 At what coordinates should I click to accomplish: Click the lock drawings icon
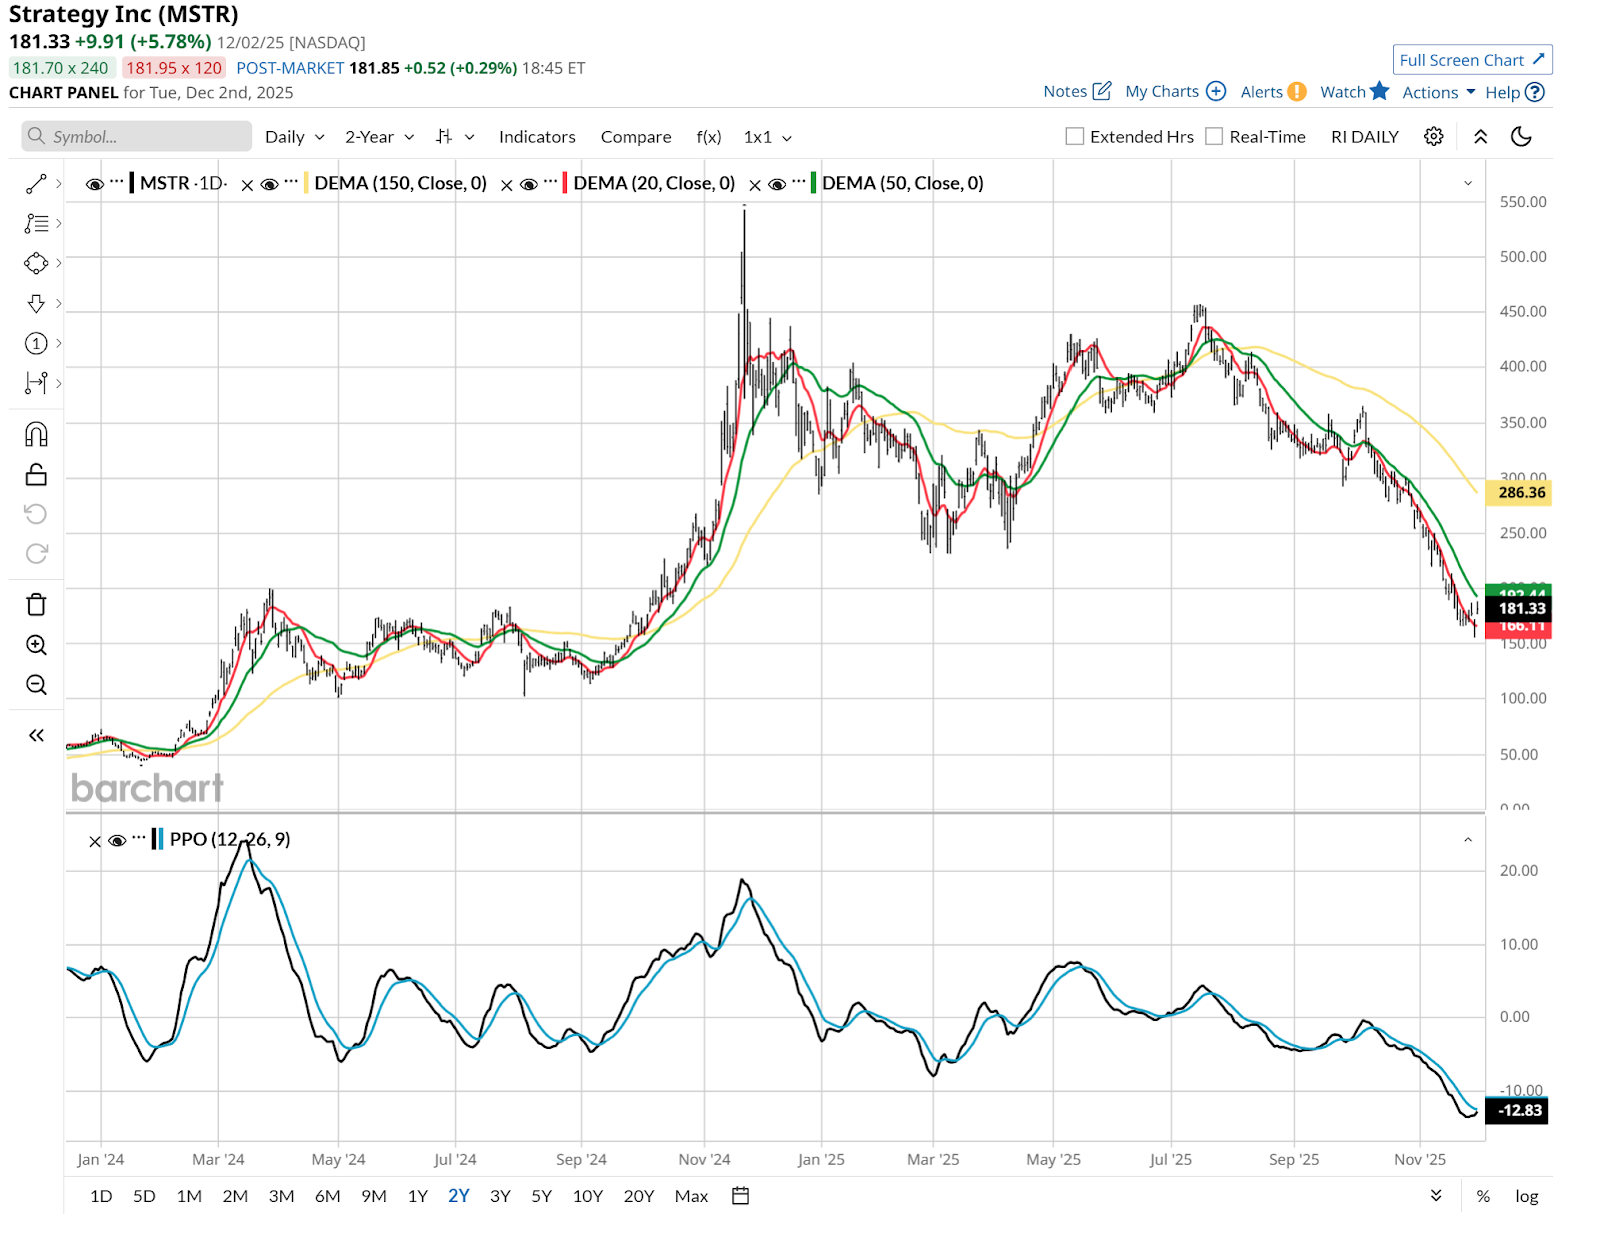pyautogui.click(x=36, y=474)
